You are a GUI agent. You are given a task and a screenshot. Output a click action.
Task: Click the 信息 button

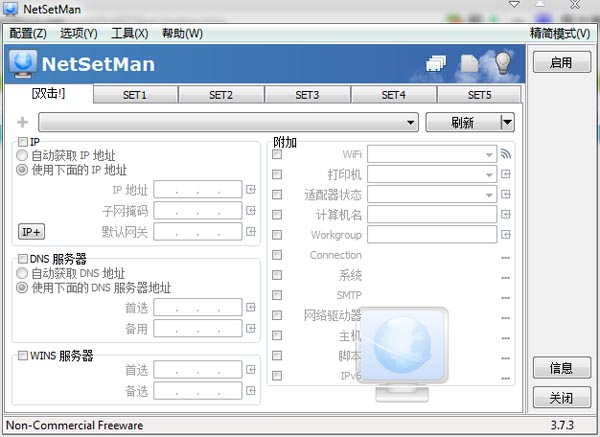tap(562, 368)
